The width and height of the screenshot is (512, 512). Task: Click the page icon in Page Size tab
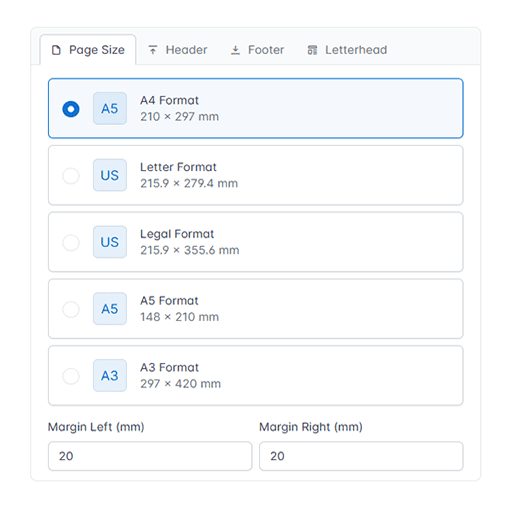tap(56, 50)
